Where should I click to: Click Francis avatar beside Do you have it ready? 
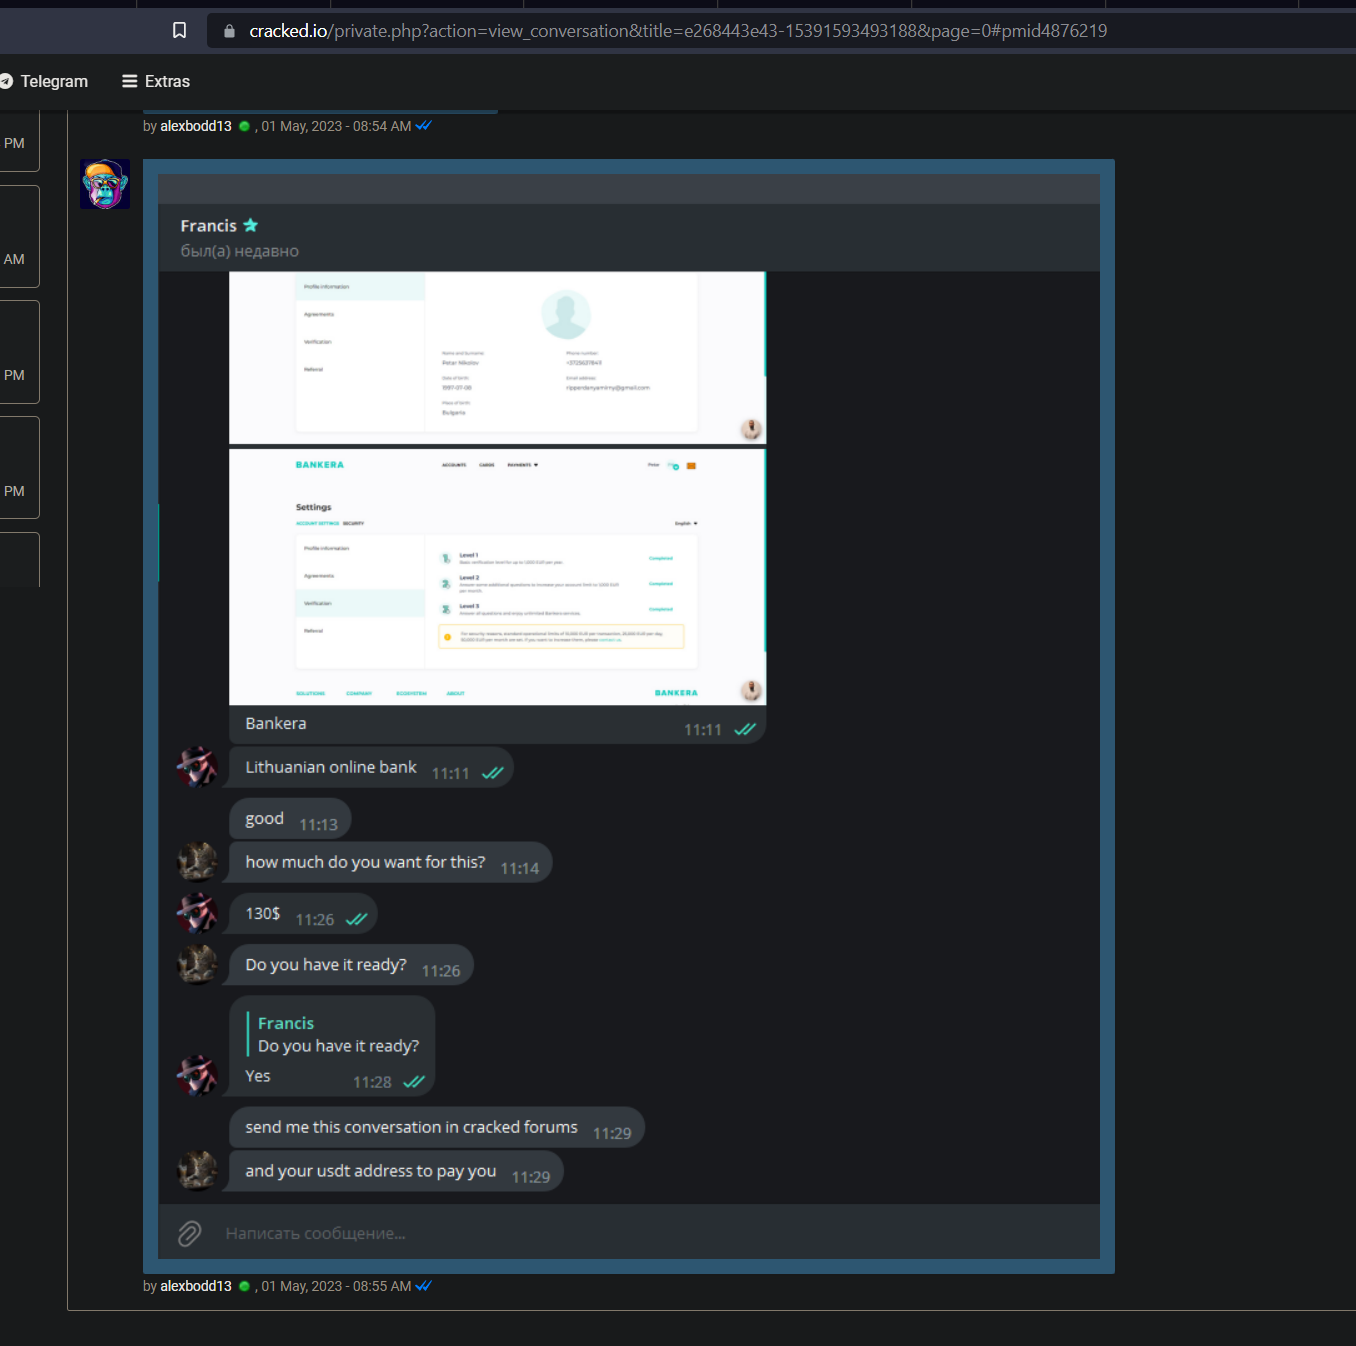pyautogui.click(x=197, y=964)
